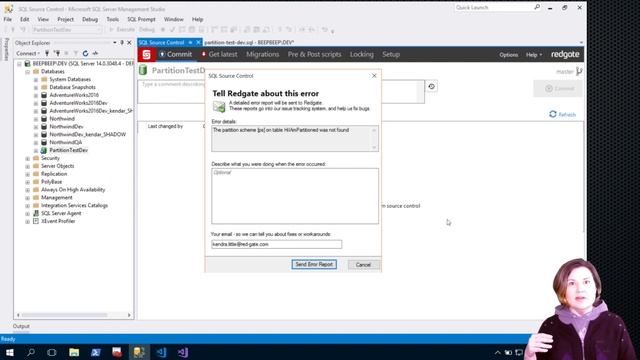Viewport: 640px width, 360px height.
Task: Click inside the Error details text box
Action: coord(295,138)
